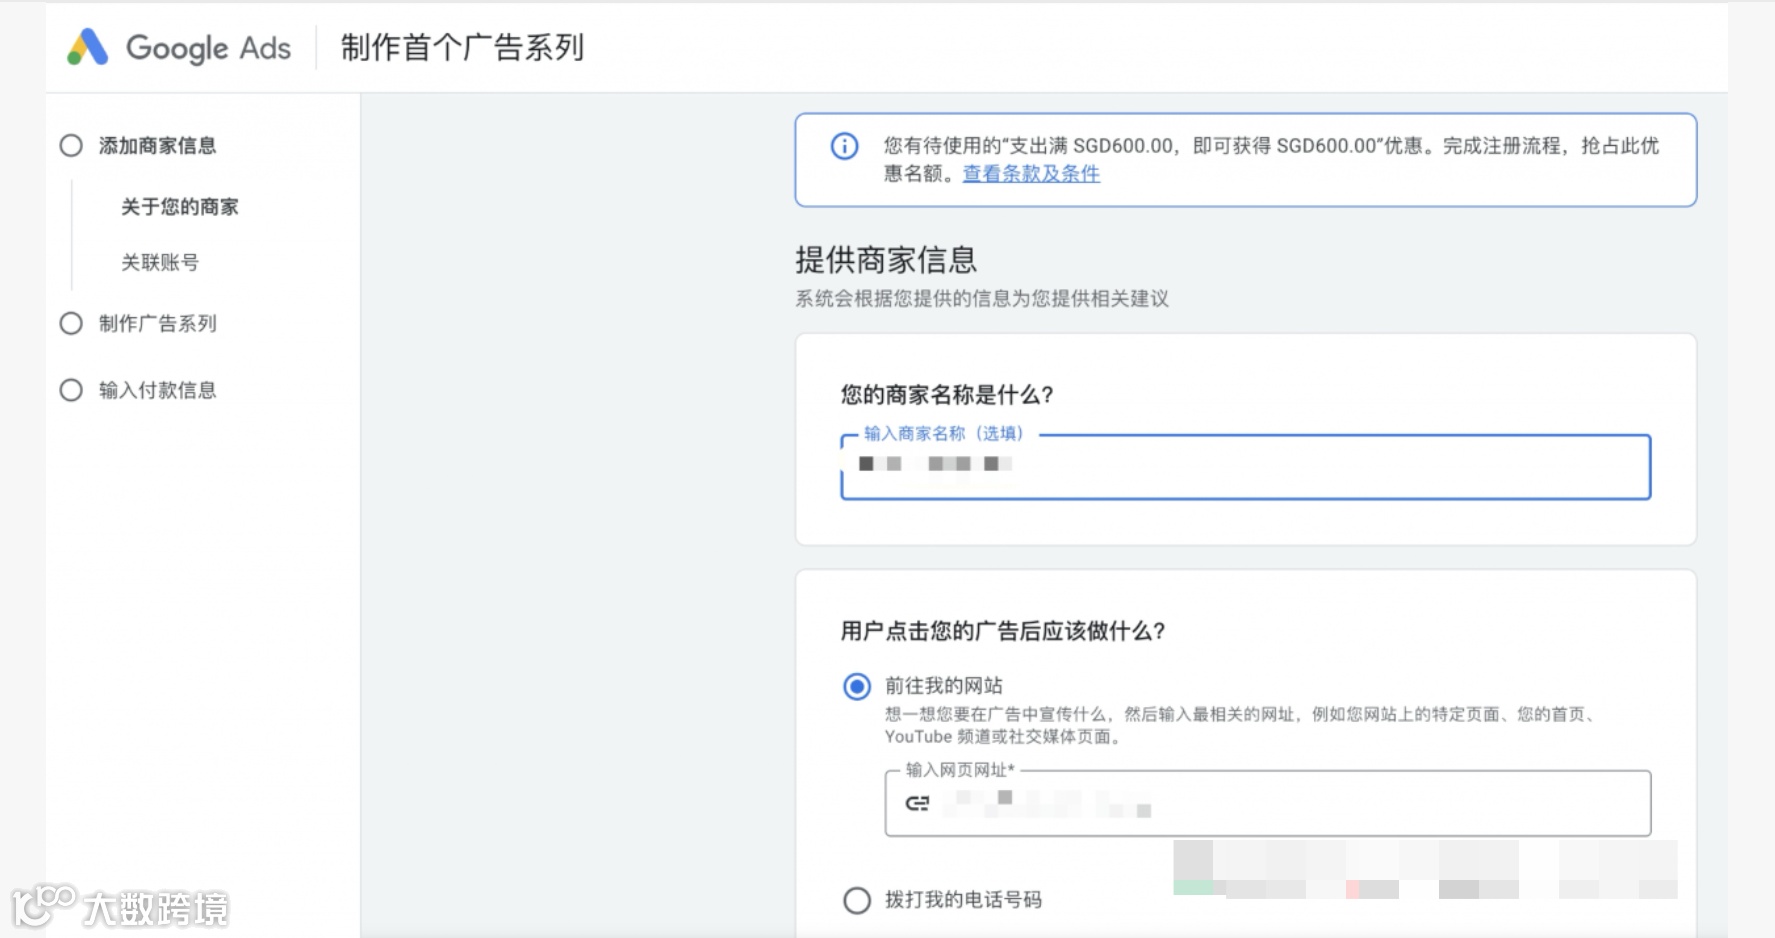Click the link icon in the URL field
Viewport: 1775px width, 938px height.
(917, 803)
